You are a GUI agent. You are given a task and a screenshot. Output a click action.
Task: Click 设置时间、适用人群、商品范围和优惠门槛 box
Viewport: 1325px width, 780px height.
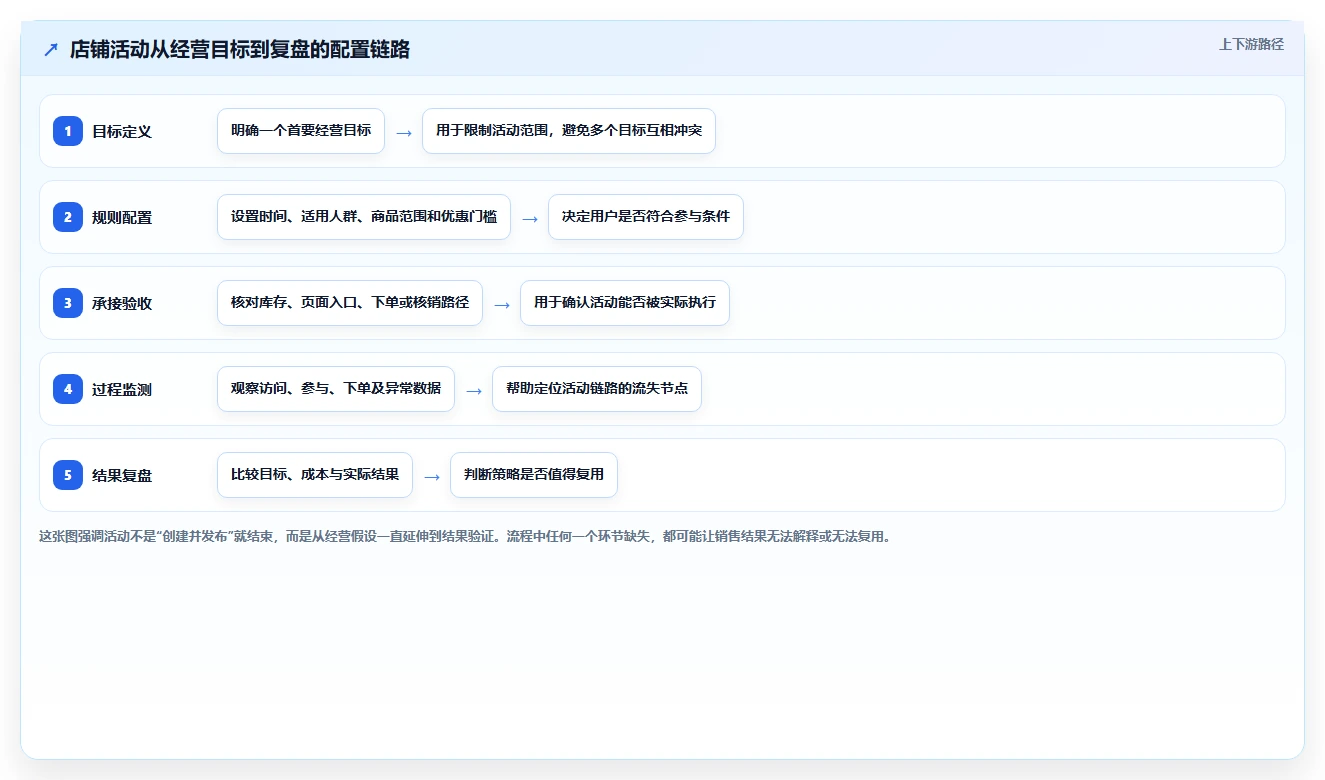[364, 217]
